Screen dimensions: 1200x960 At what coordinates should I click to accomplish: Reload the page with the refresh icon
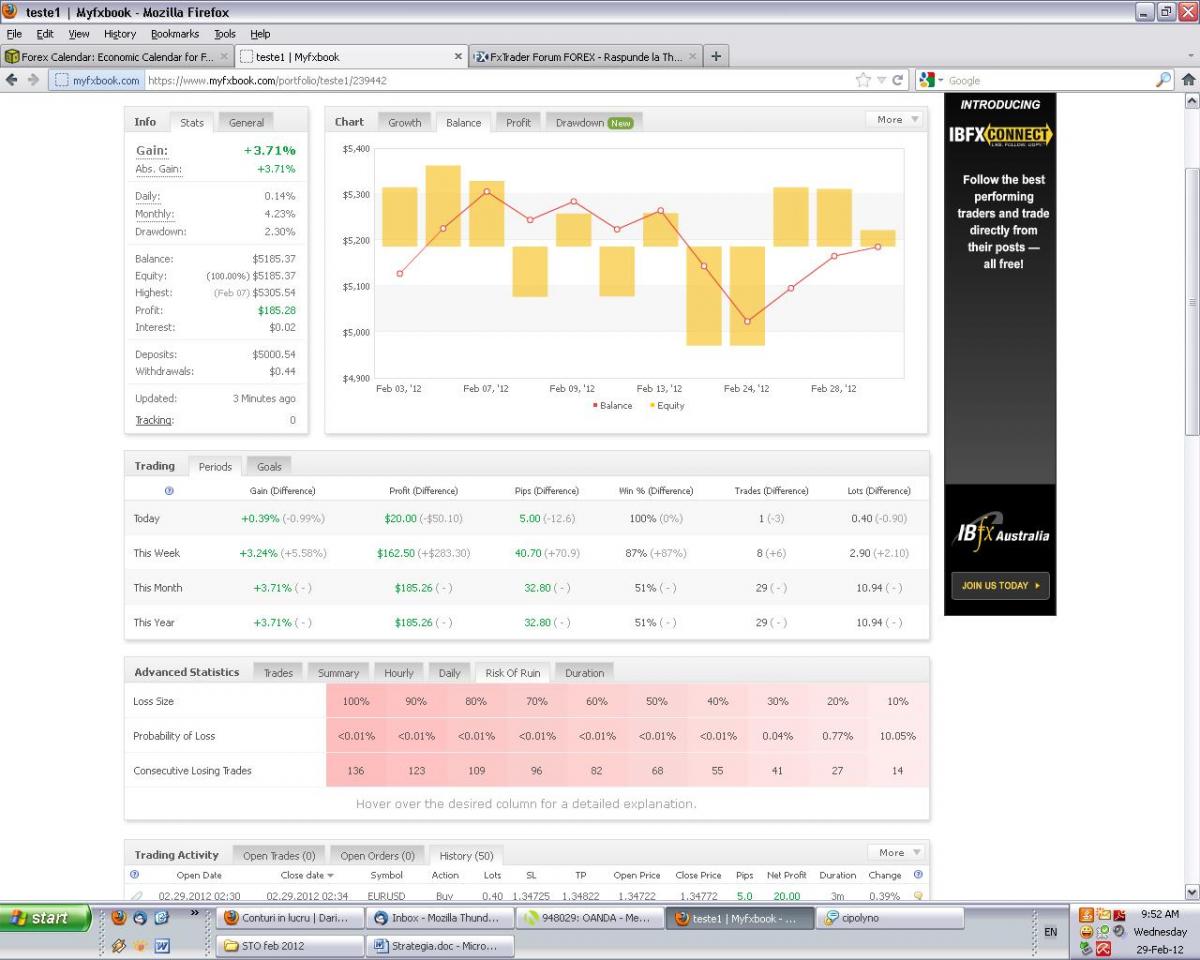(898, 80)
